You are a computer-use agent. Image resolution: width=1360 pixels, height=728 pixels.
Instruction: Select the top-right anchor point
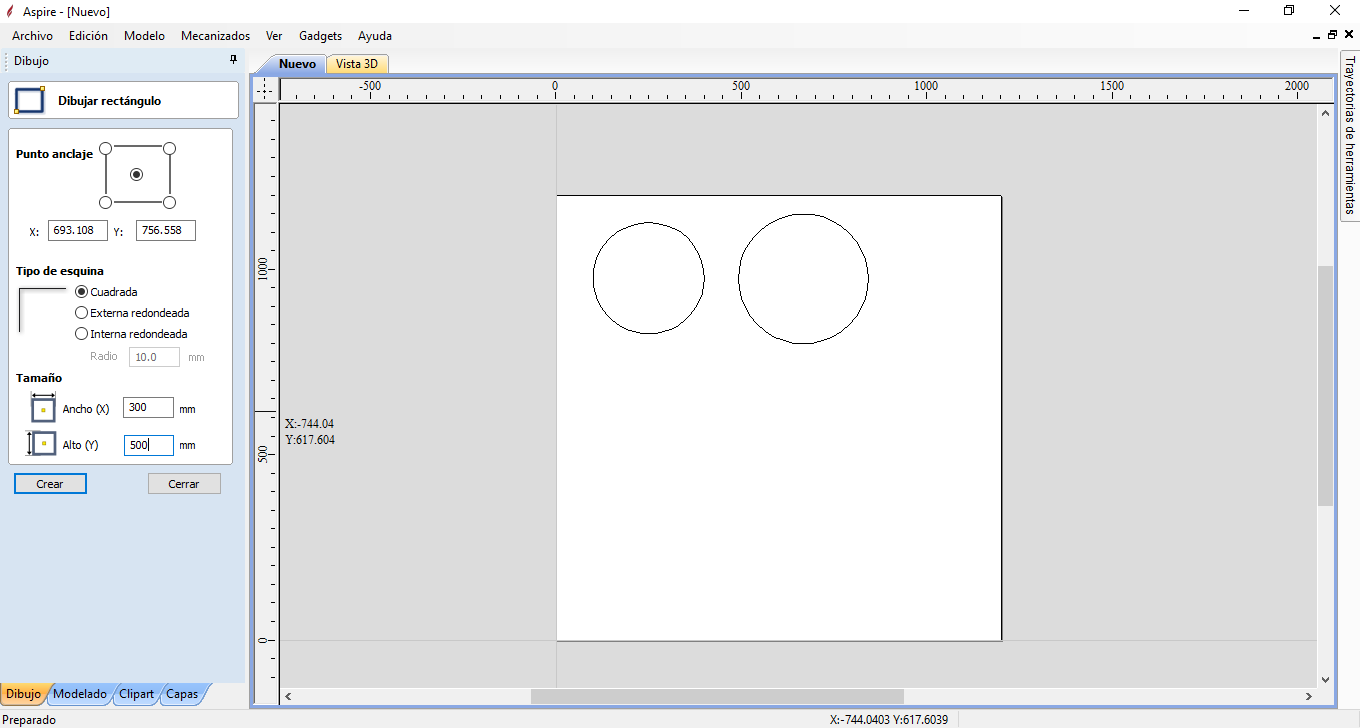click(x=169, y=148)
